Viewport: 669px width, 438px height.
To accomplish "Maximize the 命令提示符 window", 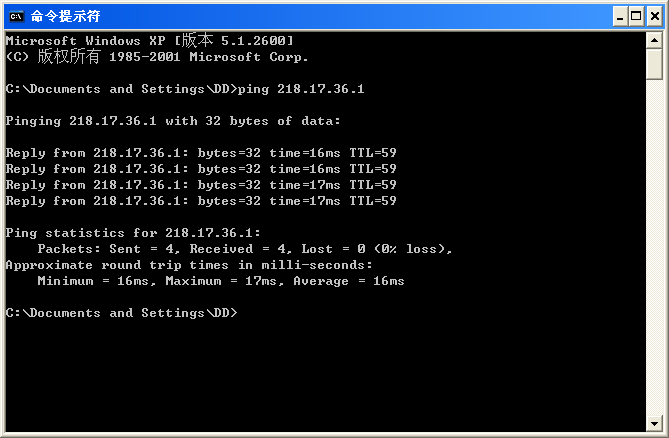I will [636, 17].
